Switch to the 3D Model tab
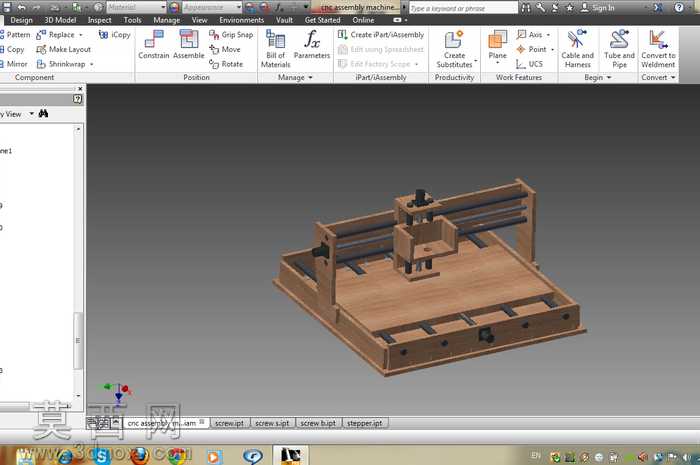Viewport: 700px width, 465px height. click(x=60, y=20)
